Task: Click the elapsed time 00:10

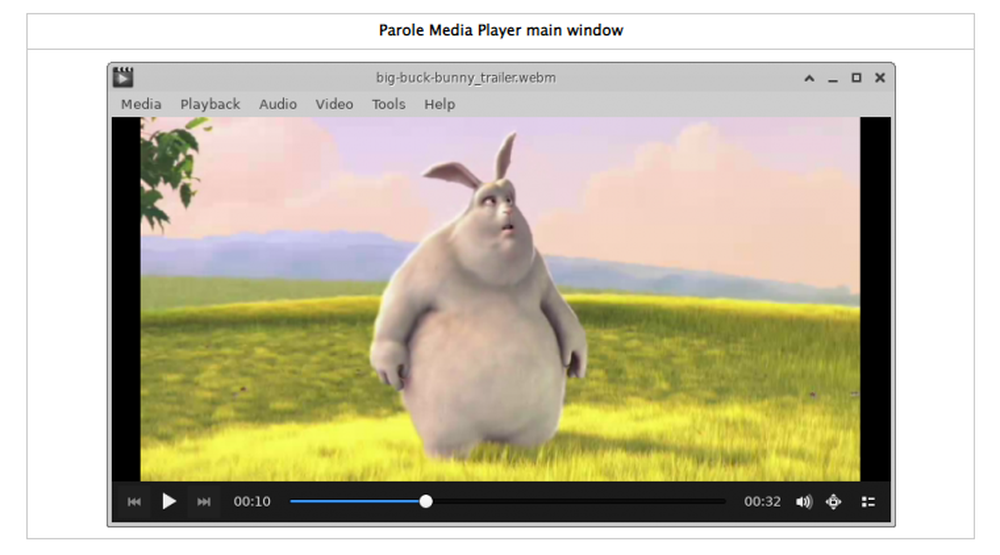Action: [252, 501]
